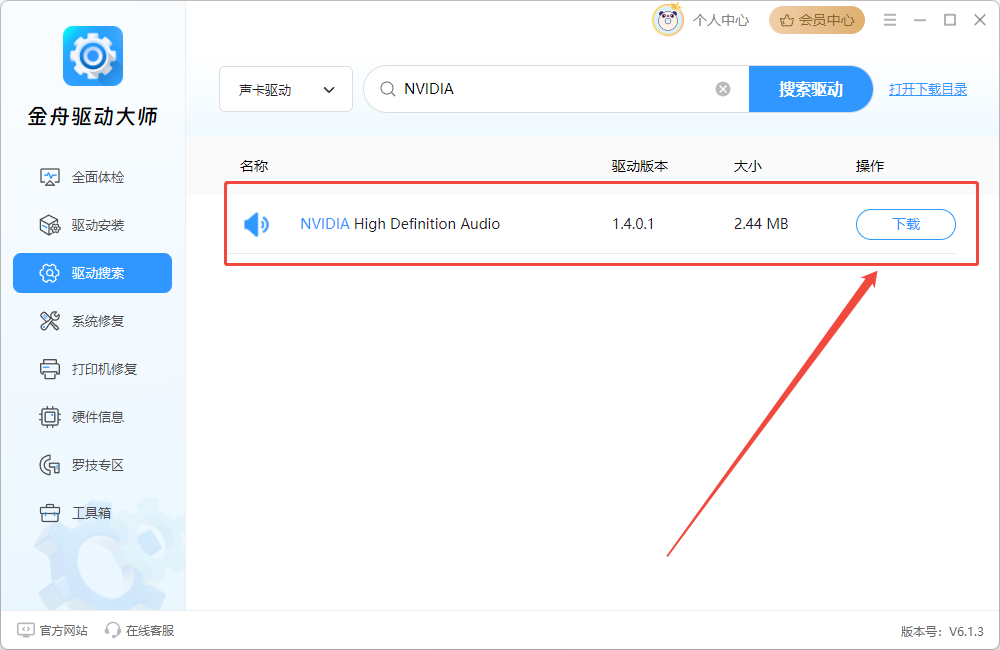
Task: Click the NVIDIA search text field
Action: (555, 89)
